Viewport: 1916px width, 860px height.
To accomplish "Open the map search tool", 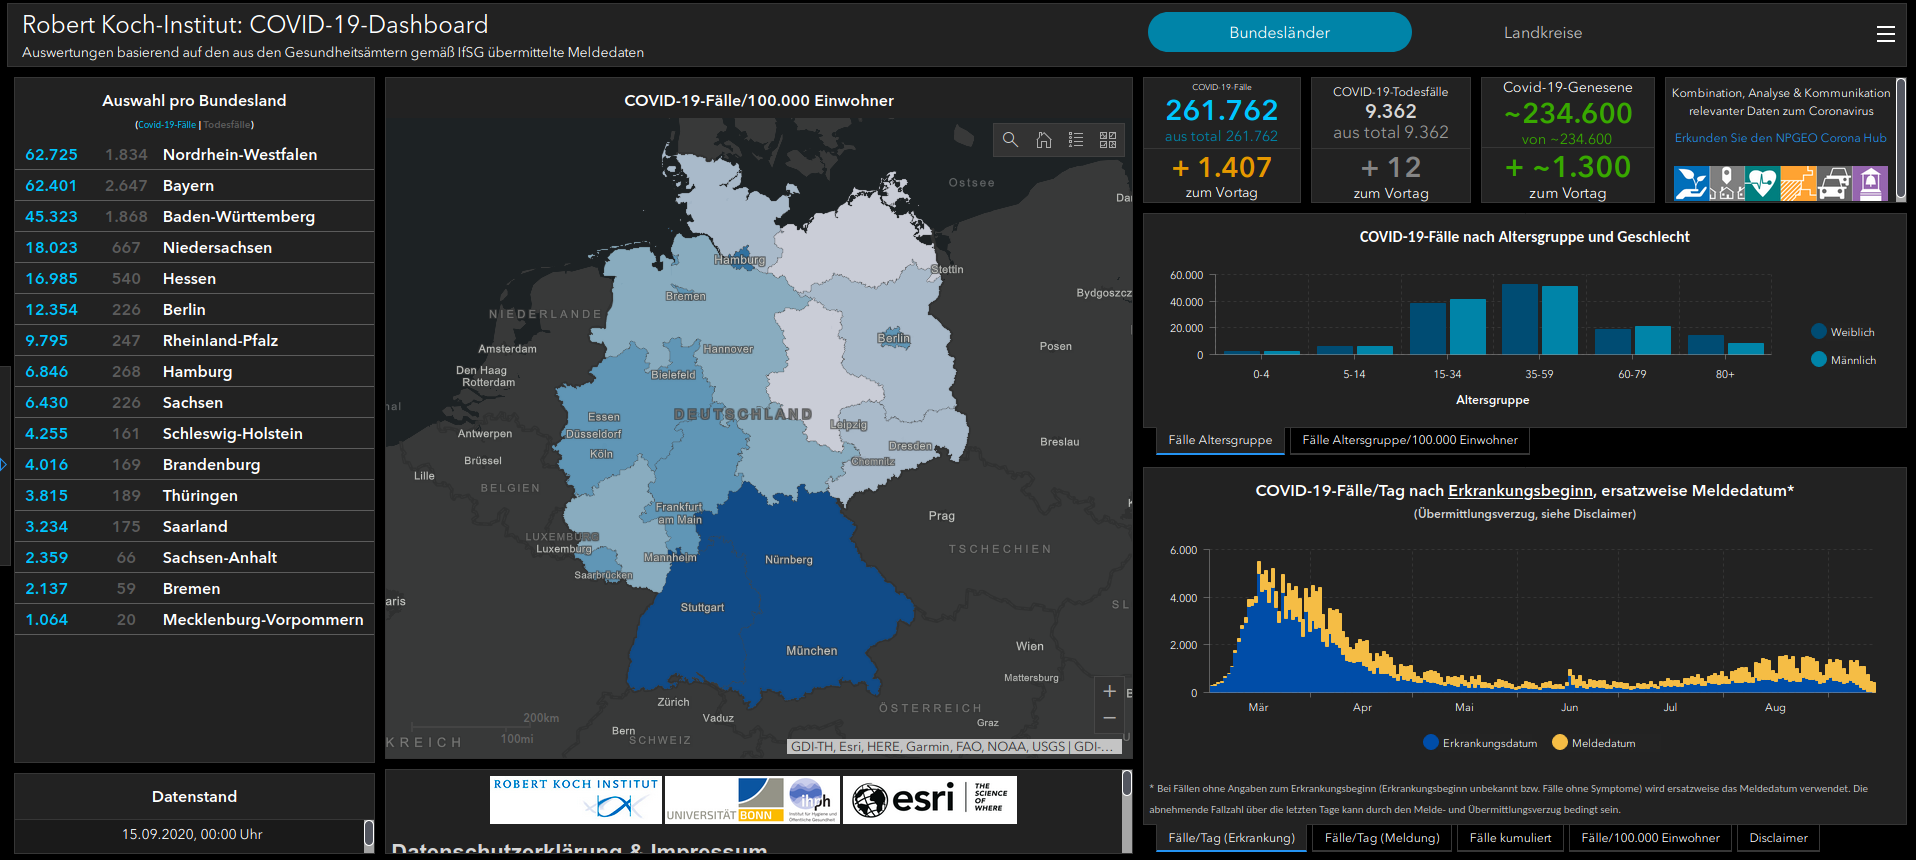I will coord(1010,140).
